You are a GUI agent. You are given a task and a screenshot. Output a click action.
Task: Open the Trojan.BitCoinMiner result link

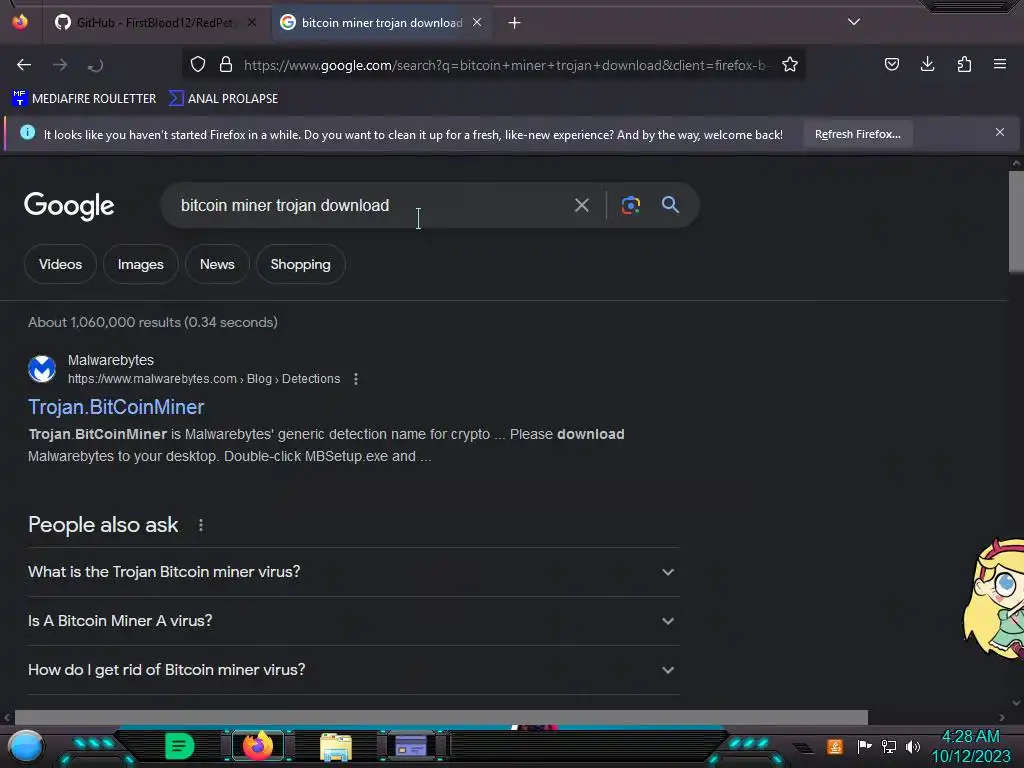tap(116, 408)
